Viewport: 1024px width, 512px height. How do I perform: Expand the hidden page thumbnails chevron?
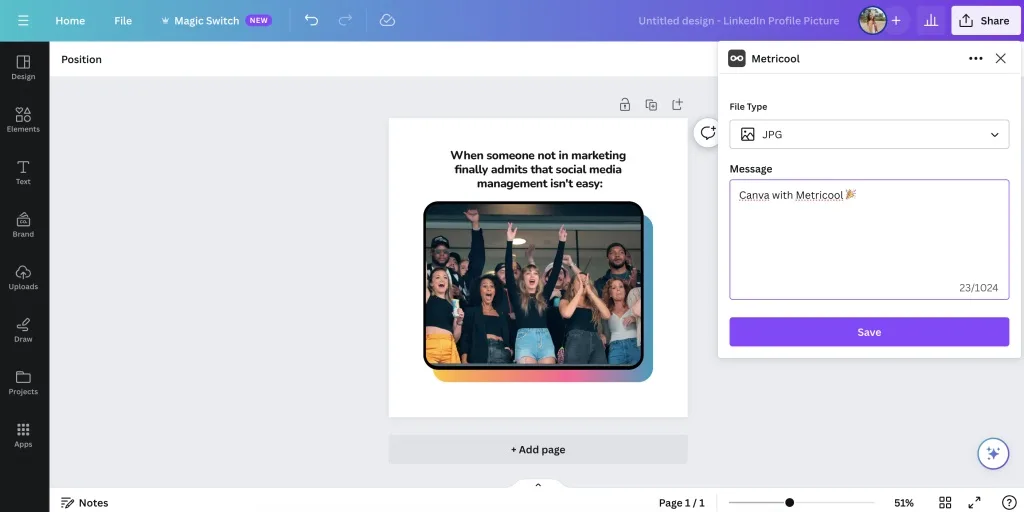click(538, 485)
